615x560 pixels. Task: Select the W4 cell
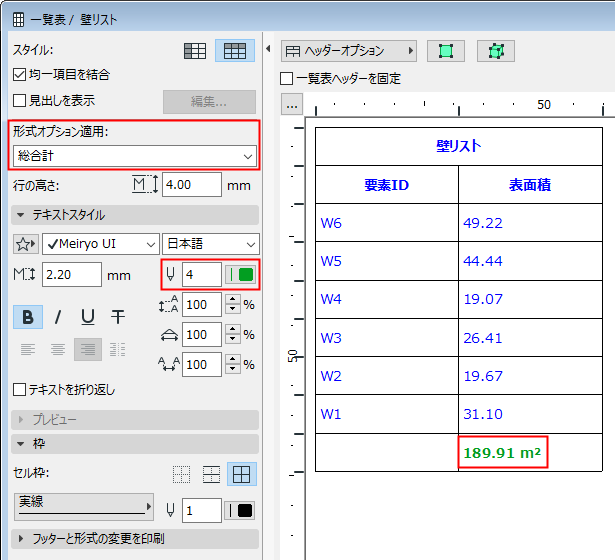(387, 299)
